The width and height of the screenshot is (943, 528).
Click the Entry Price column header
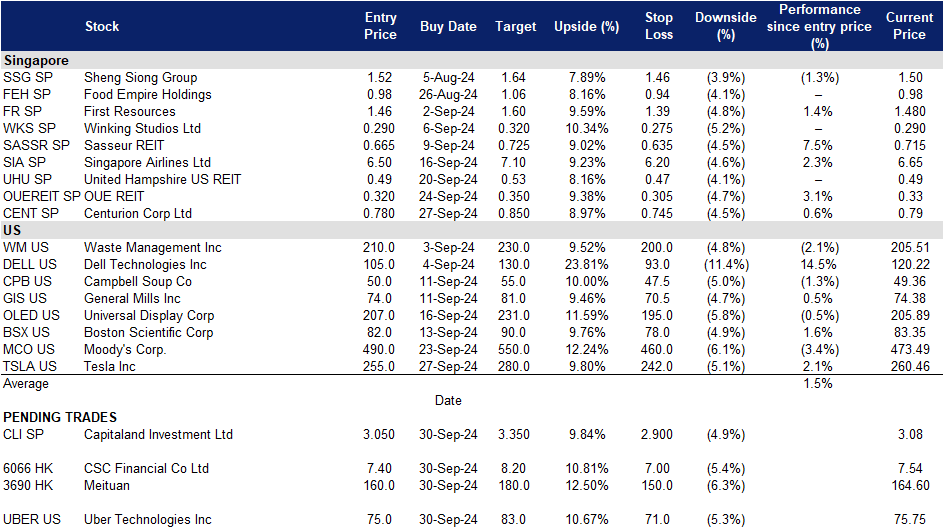click(x=380, y=26)
